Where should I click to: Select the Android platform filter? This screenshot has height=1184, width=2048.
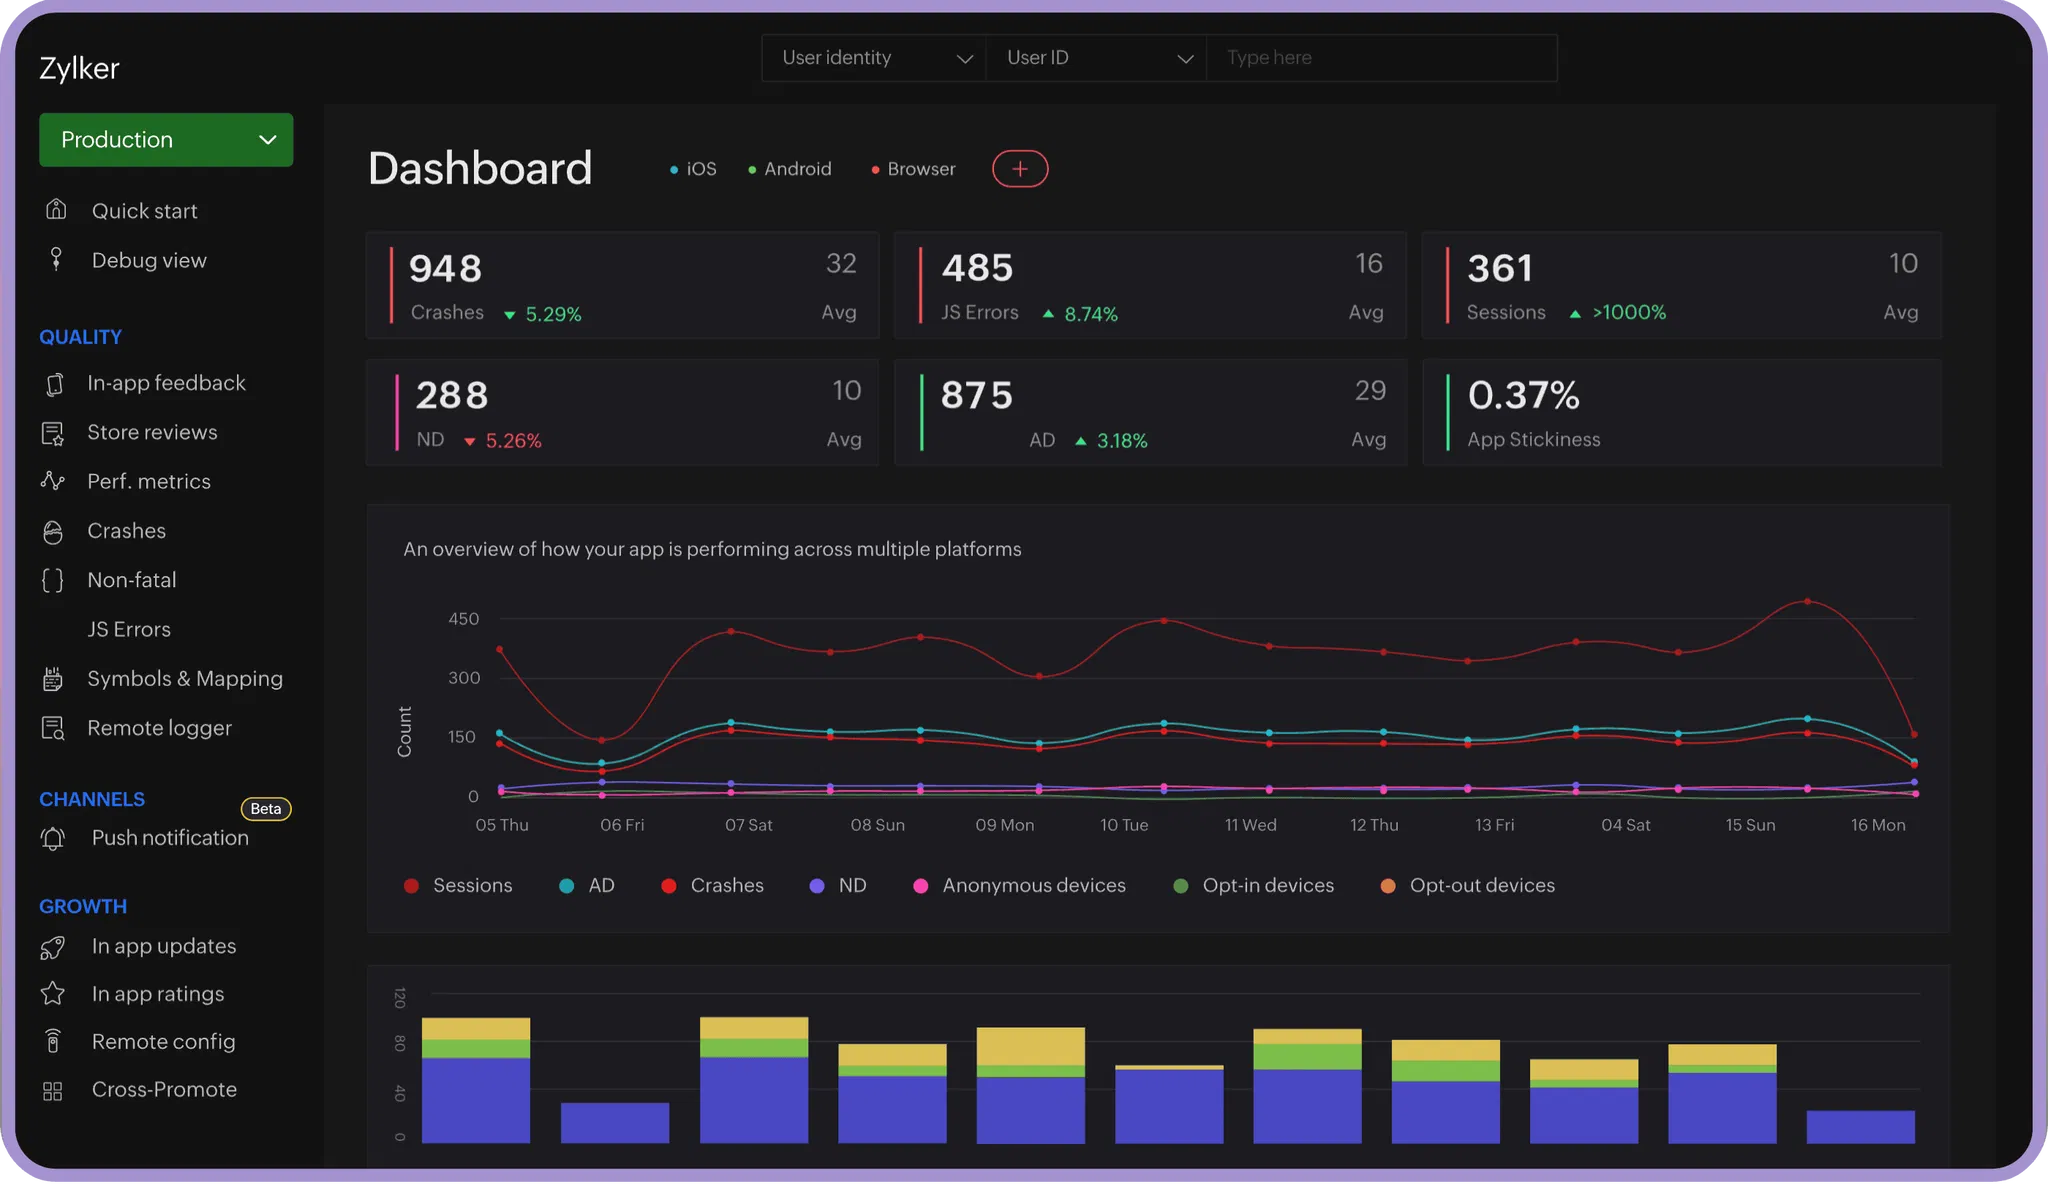tap(790, 169)
